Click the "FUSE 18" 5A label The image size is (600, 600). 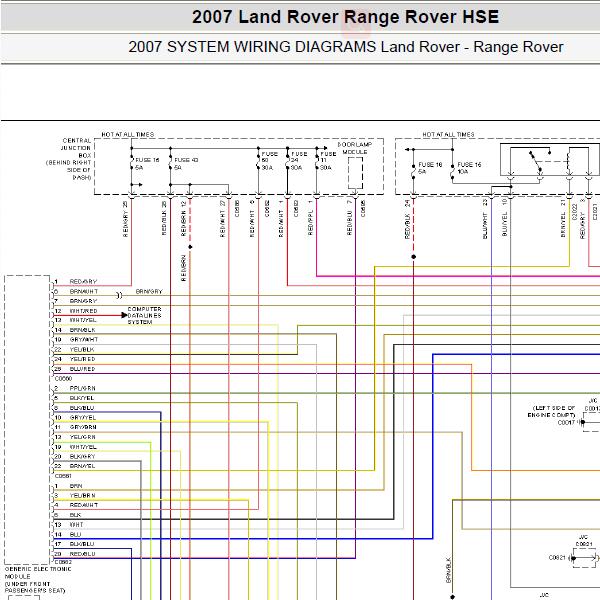[x=430, y=168]
